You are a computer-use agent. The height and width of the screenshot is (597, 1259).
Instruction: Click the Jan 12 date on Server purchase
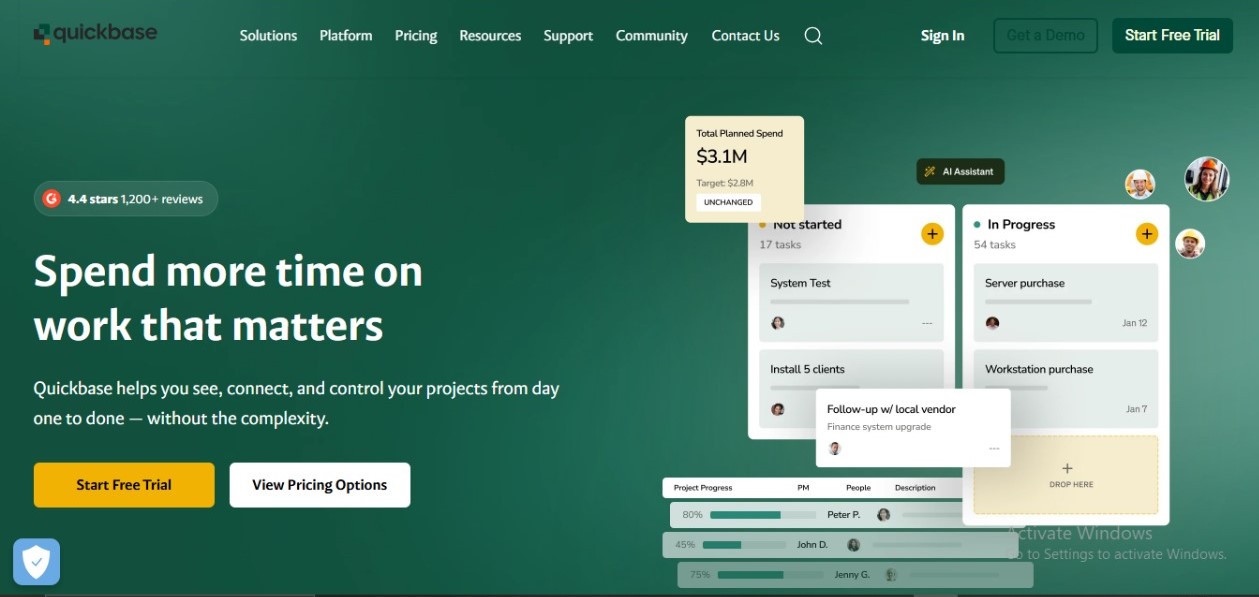[x=1135, y=323]
